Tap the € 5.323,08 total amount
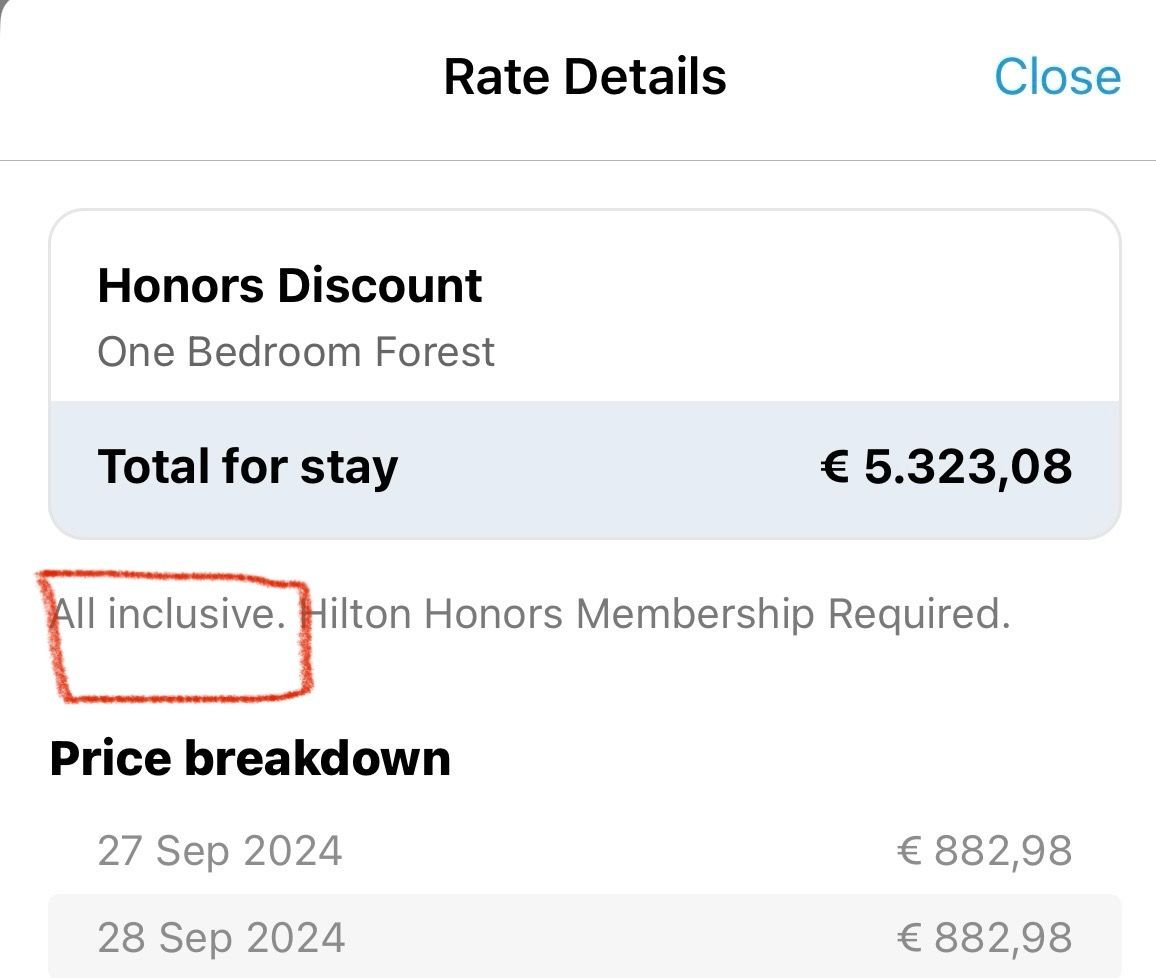 (946, 467)
